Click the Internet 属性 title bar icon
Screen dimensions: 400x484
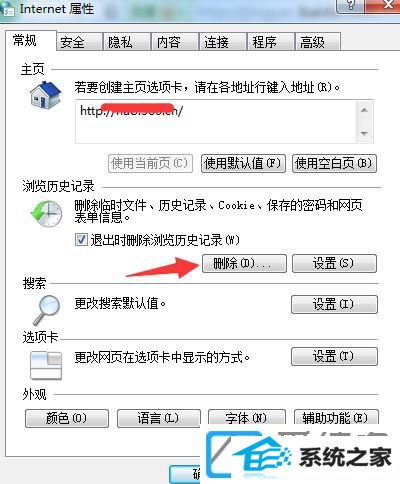click(x=7, y=8)
